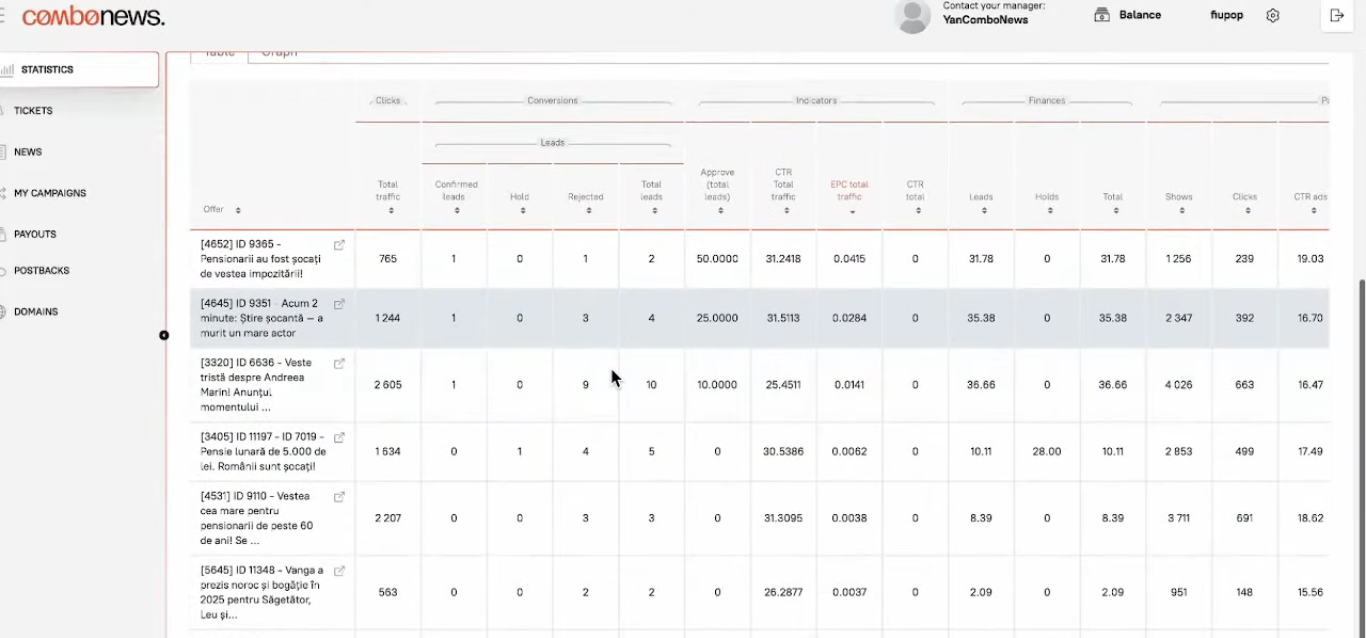Switch to the Graph tab
The width and height of the screenshot is (1366, 638).
pos(279,53)
